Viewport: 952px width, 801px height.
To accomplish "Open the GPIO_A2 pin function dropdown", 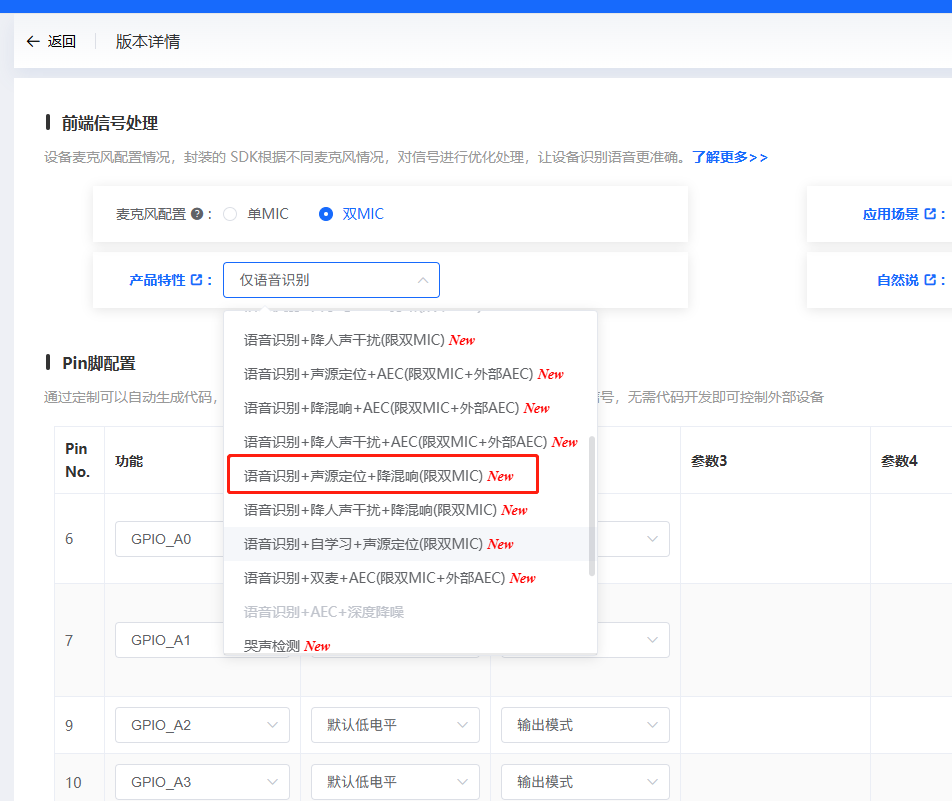I will [202, 724].
